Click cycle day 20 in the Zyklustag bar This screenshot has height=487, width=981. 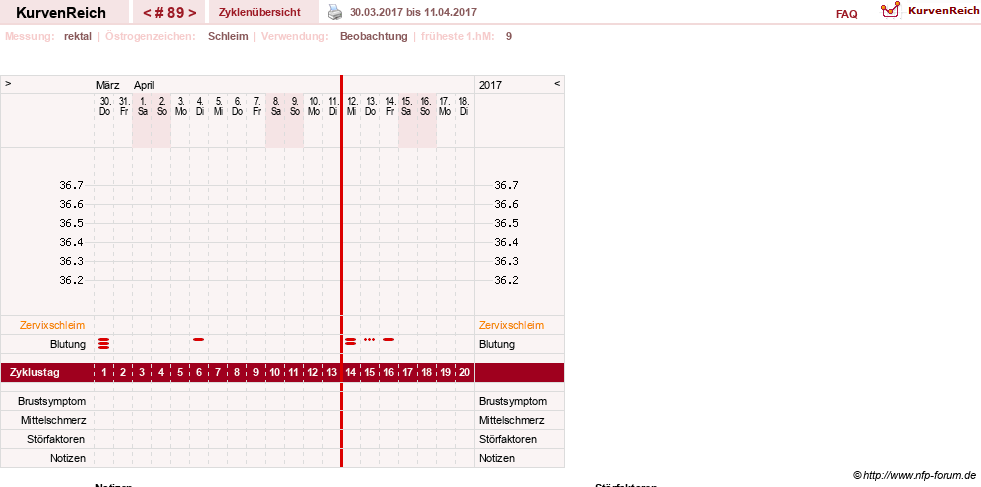click(x=464, y=372)
